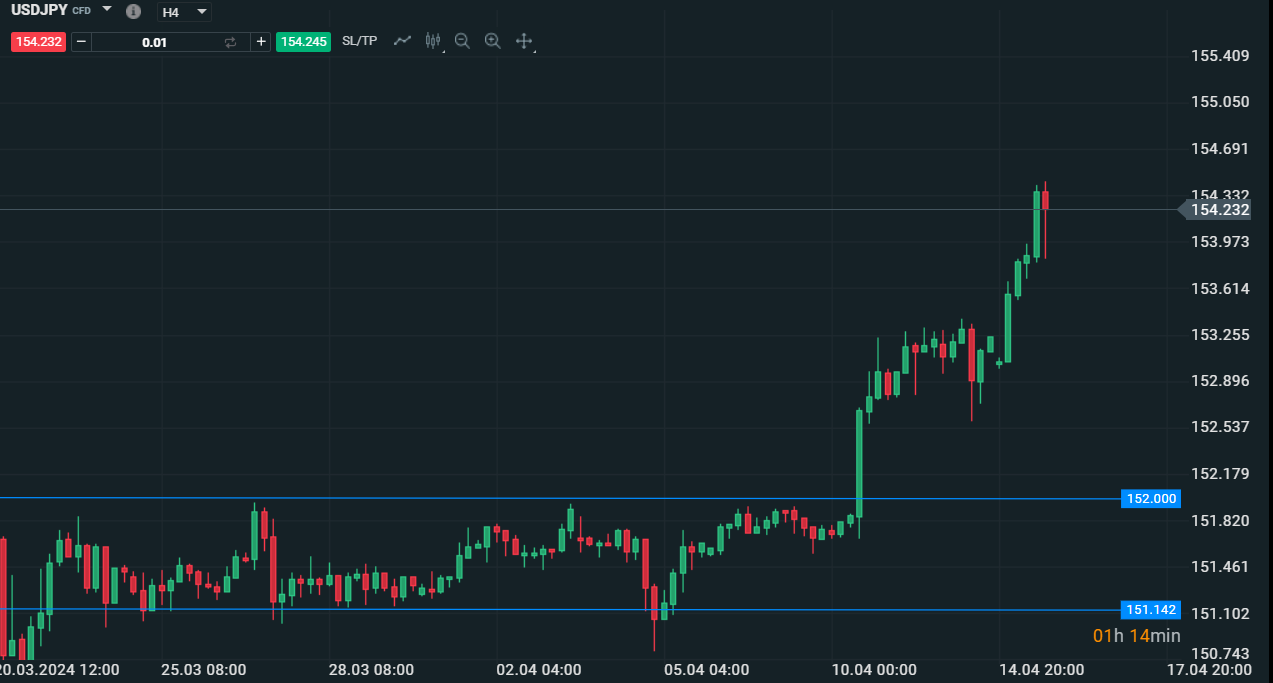Viewport: 1273px width, 683px height.
Task: Click the 152.896 price axis label
Action: [1221, 381]
